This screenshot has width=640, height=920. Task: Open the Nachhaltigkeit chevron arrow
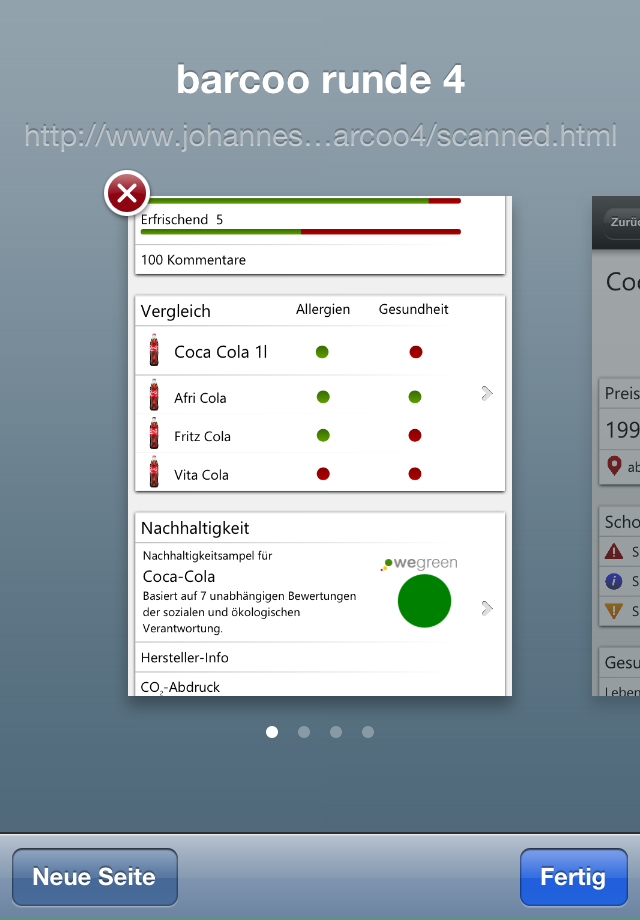click(x=487, y=608)
